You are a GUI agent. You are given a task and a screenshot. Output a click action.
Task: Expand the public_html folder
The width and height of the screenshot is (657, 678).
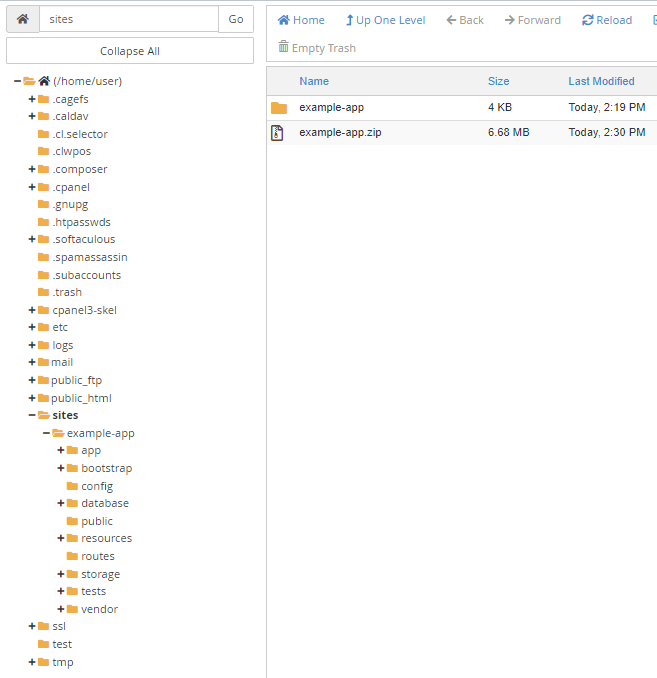[x=32, y=398]
